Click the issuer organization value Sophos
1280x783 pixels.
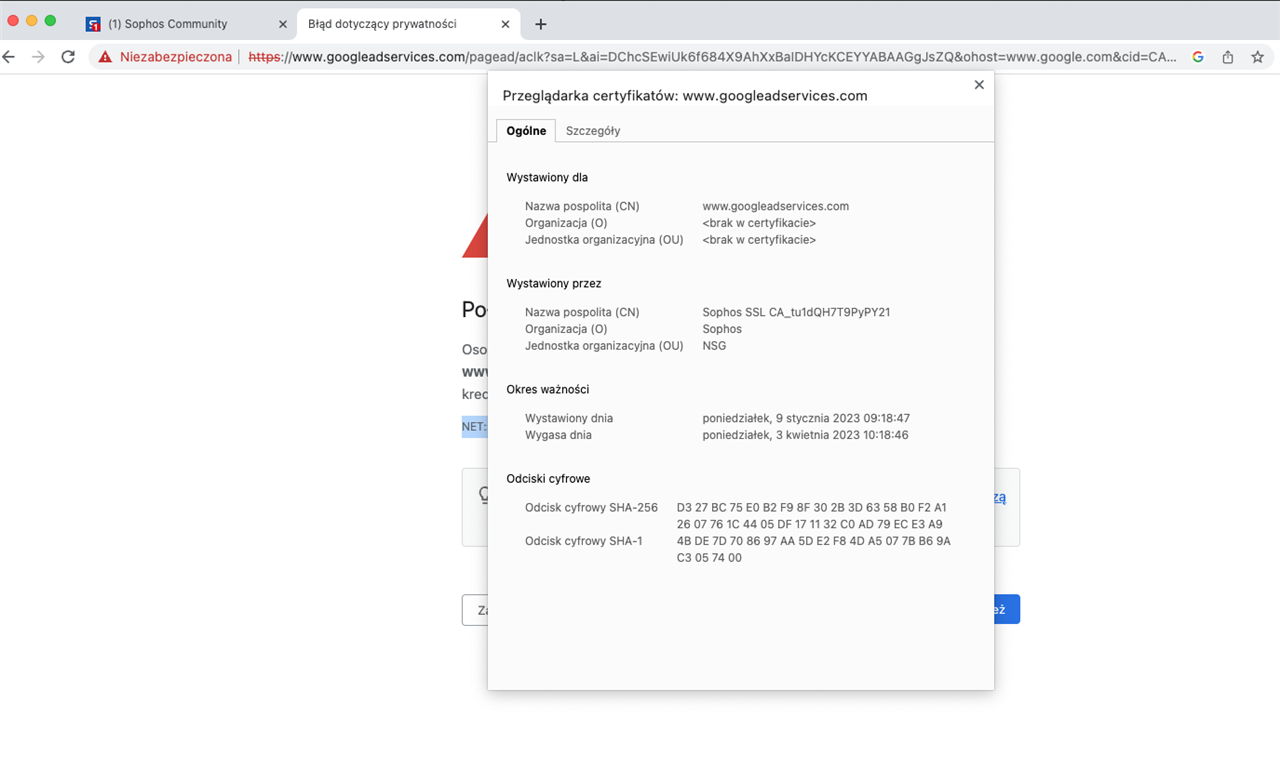722,329
